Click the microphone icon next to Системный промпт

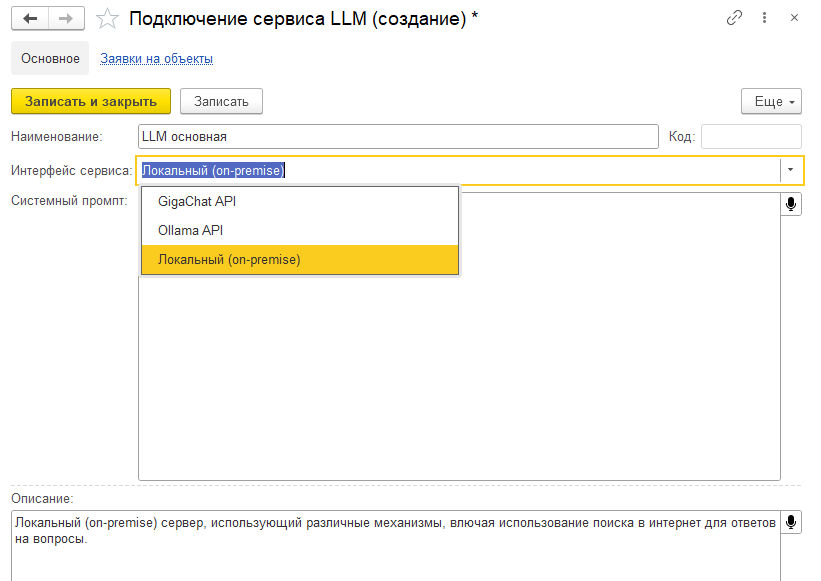coord(791,203)
